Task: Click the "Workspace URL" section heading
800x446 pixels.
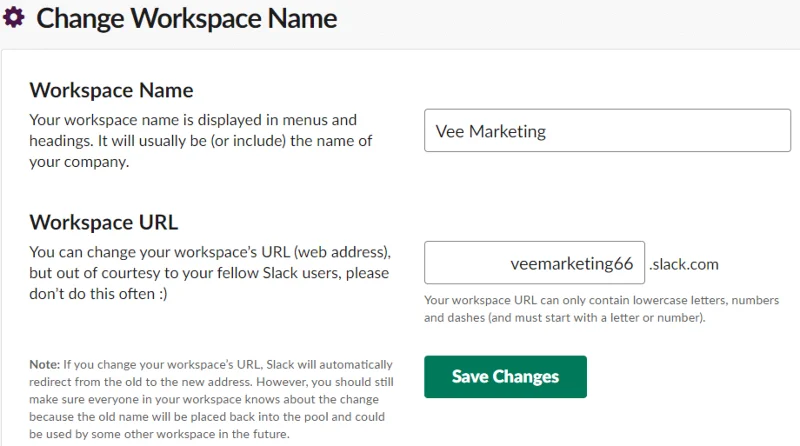Action: pos(104,222)
